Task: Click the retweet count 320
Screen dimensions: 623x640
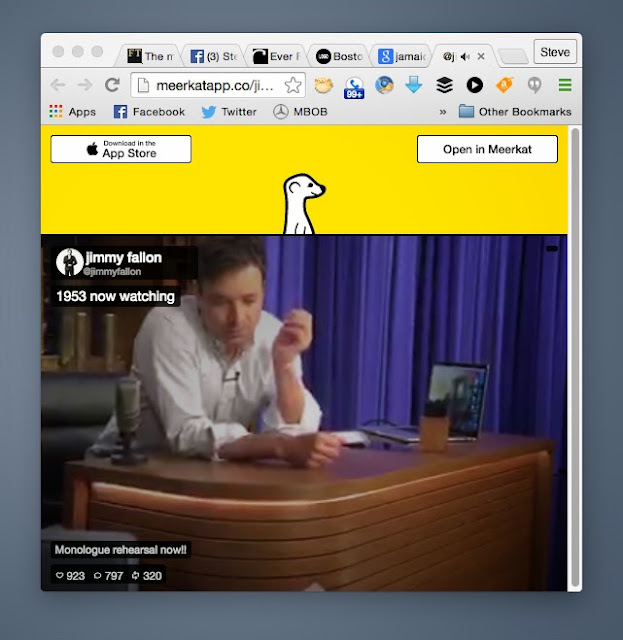Action: coord(147,576)
